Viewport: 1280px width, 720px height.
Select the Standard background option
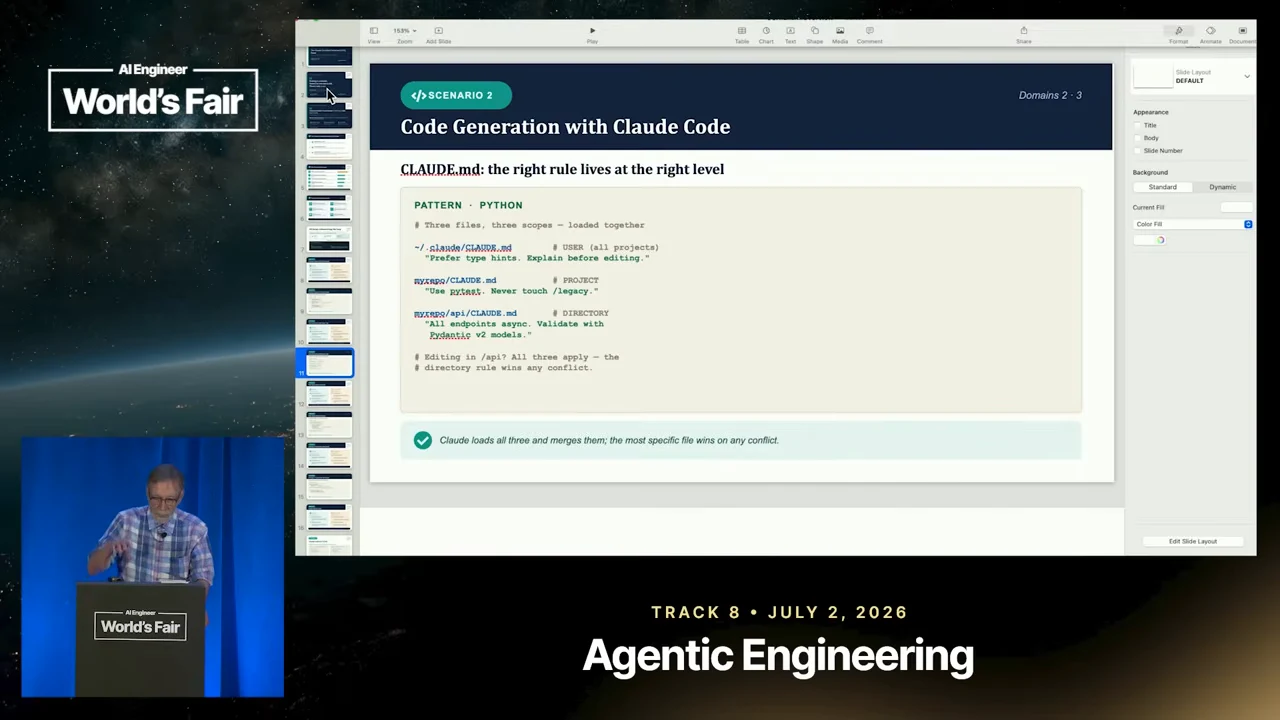point(1162,187)
